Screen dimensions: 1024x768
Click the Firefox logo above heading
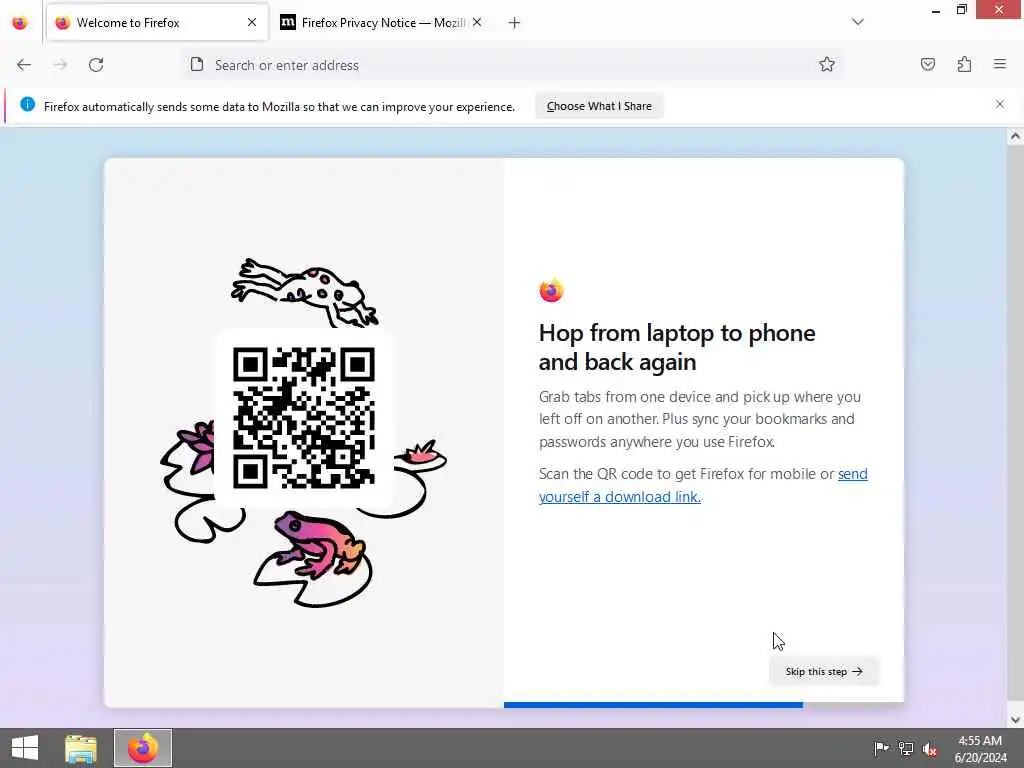(x=551, y=290)
